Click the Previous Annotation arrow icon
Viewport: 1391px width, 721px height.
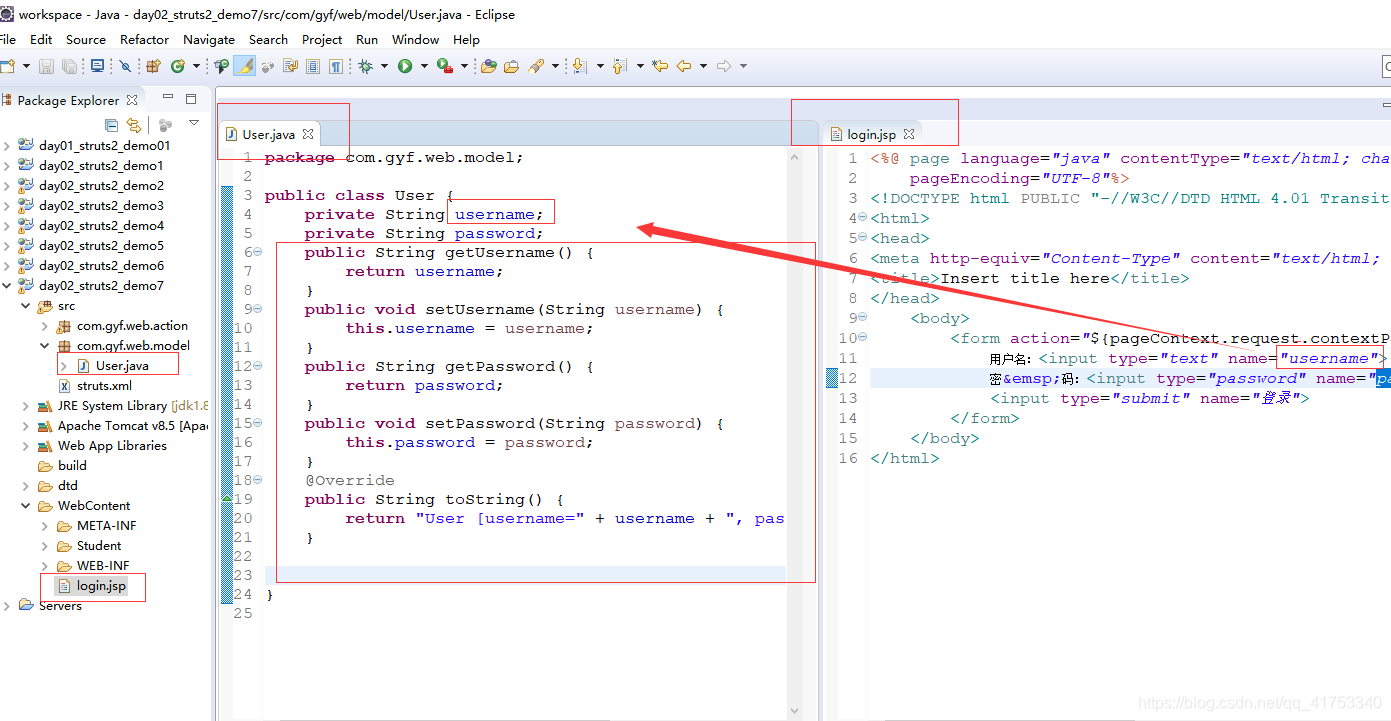tap(619, 66)
